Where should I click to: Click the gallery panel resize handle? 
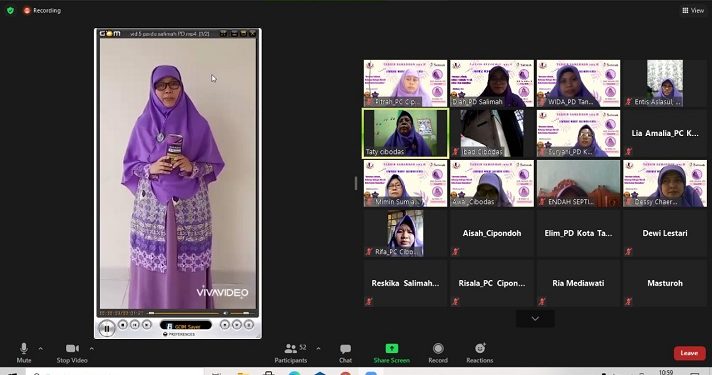point(356,183)
